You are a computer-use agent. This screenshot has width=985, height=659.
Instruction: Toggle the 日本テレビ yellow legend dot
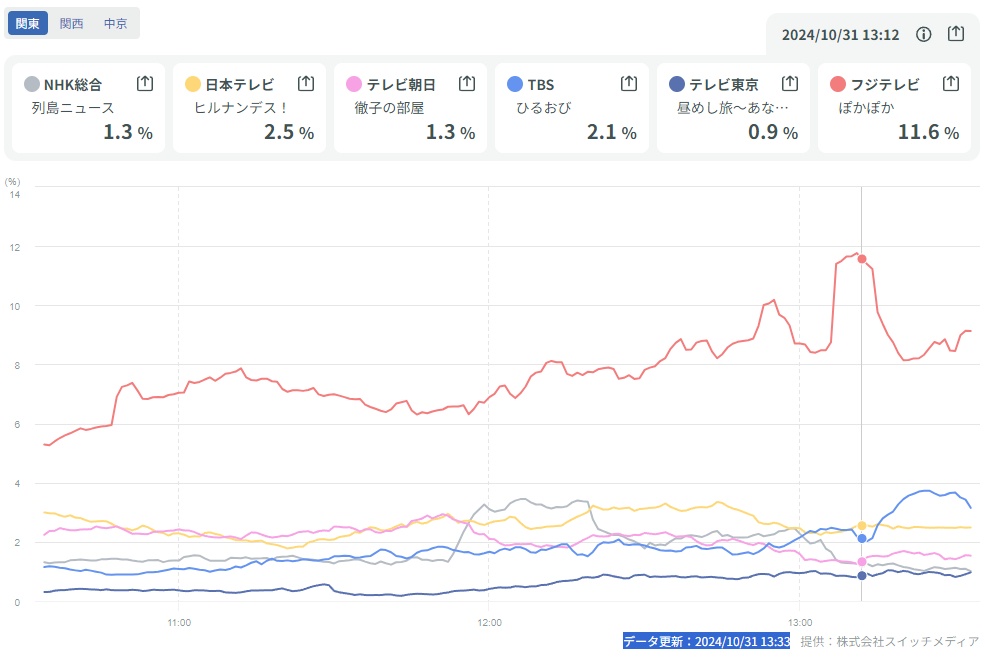coord(193,84)
